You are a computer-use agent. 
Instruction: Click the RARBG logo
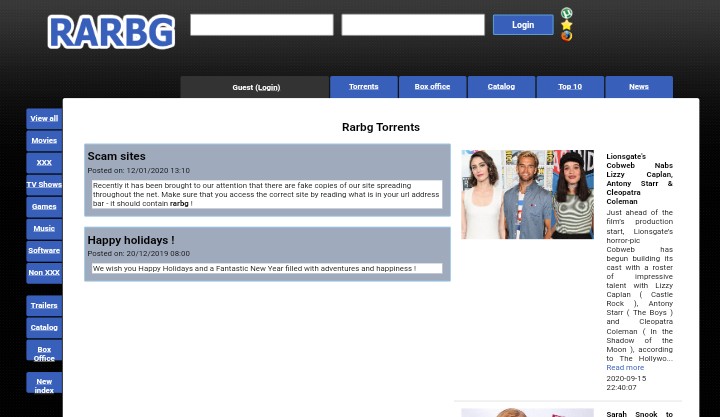(111, 32)
